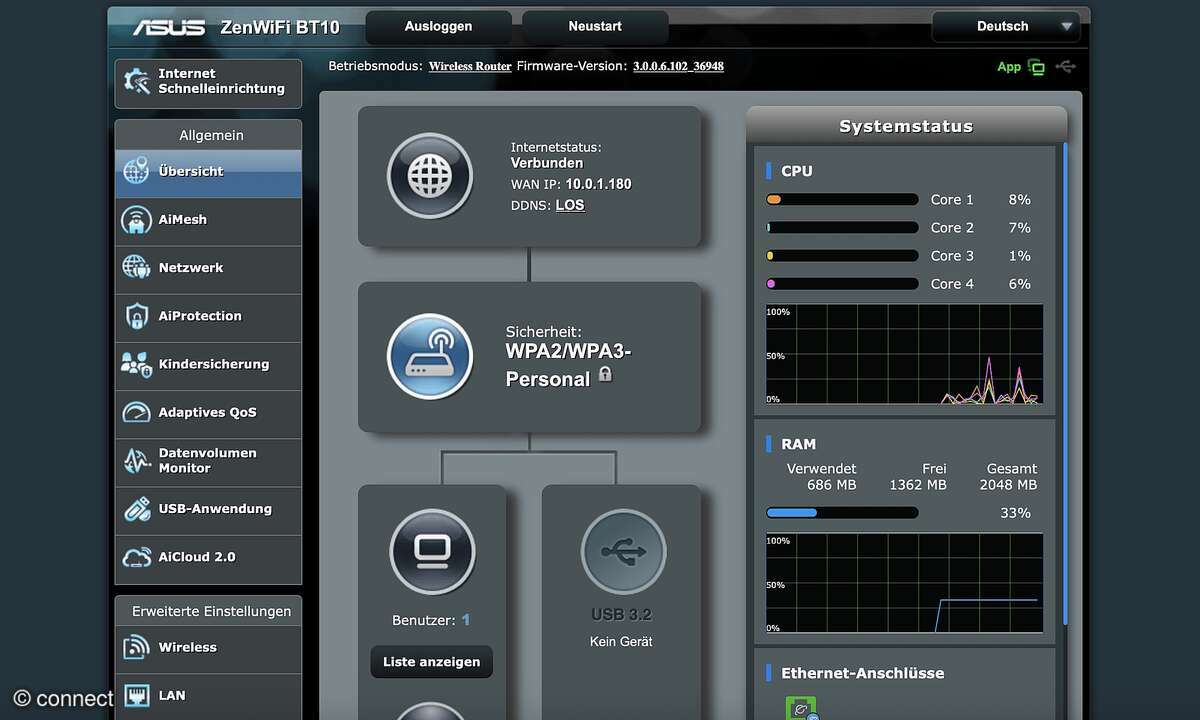The height and width of the screenshot is (720, 1200).
Task: Click the AiMesh sidebar icon
Action: 136,219
